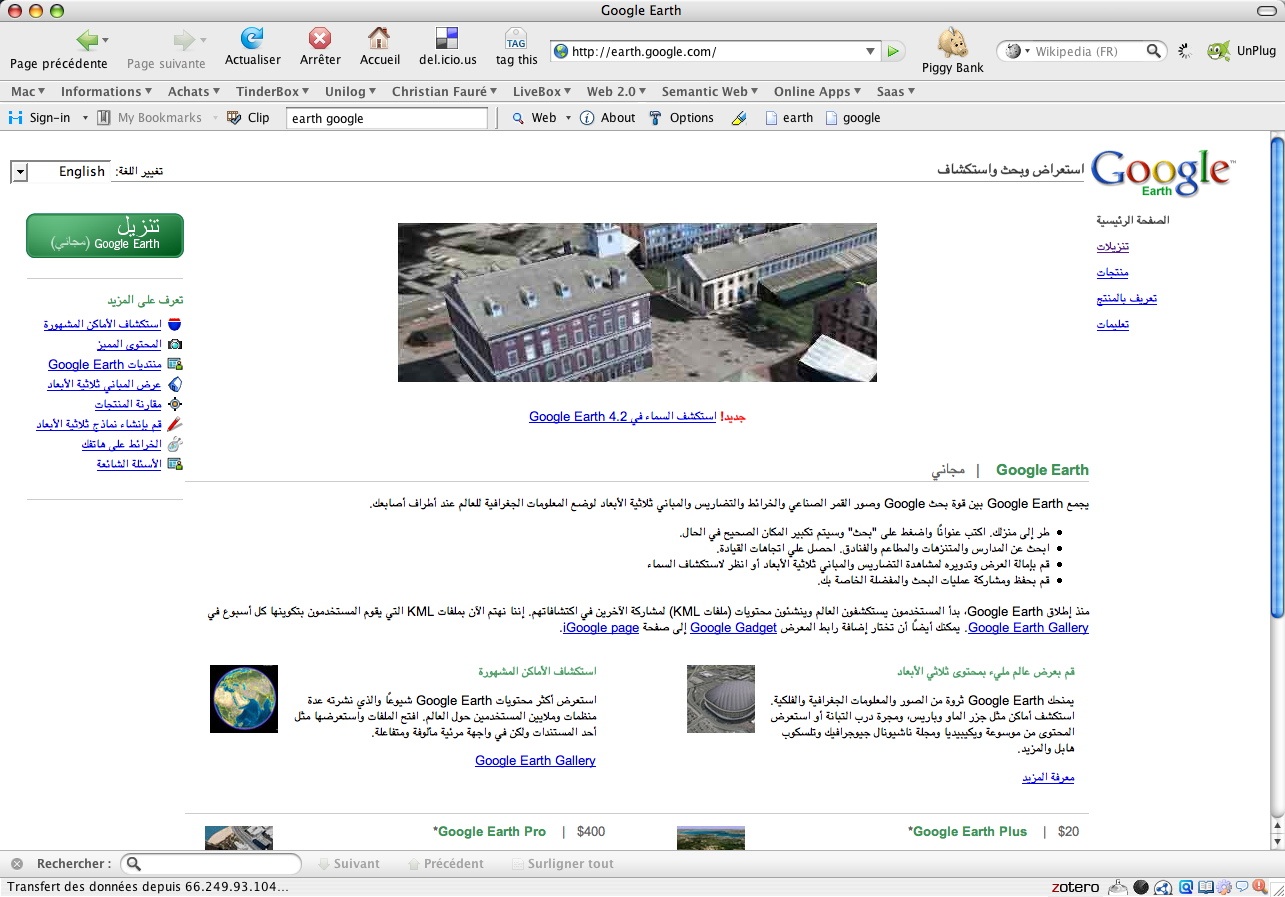This screenshot has width=1285, height=897.
Task: Open the Online Apps bookmarks menu
Action: (x=818, y=91)
